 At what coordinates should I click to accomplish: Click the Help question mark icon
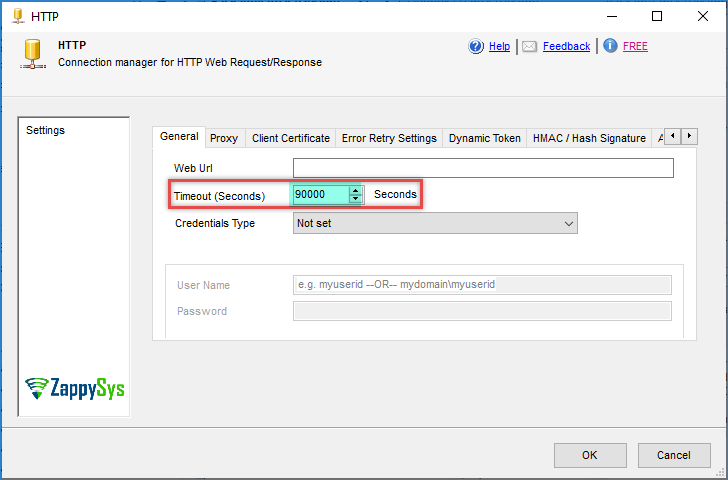(476, 46)
